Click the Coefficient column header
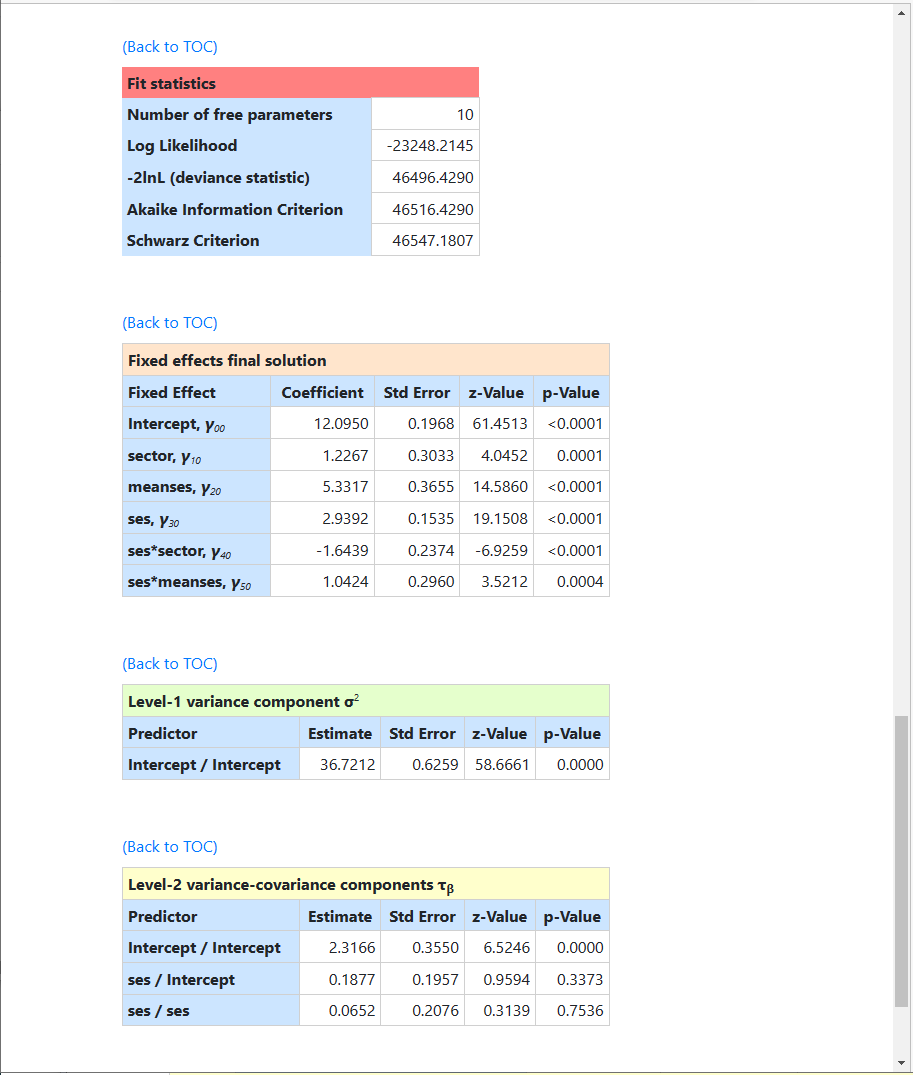Image resolution: width=913 pixels, height=1075 pixels. 322,393
